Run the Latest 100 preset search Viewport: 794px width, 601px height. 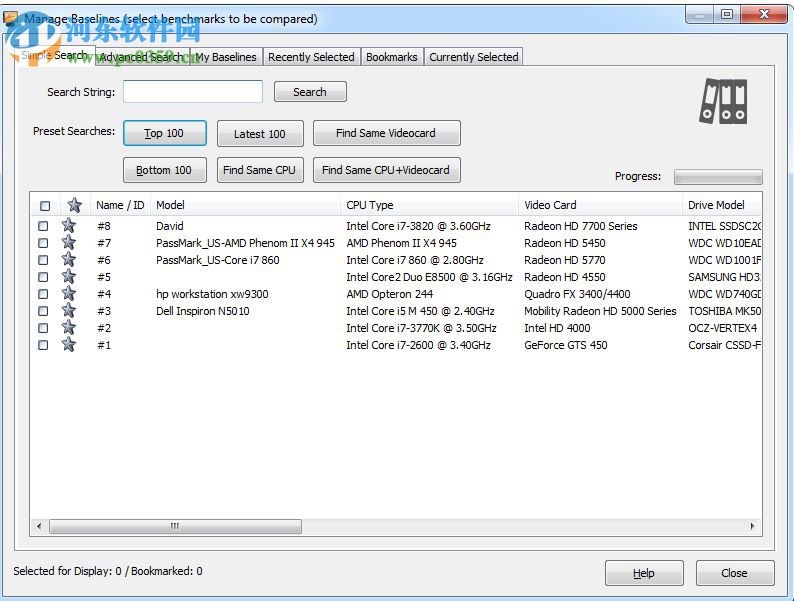point(260,134)
